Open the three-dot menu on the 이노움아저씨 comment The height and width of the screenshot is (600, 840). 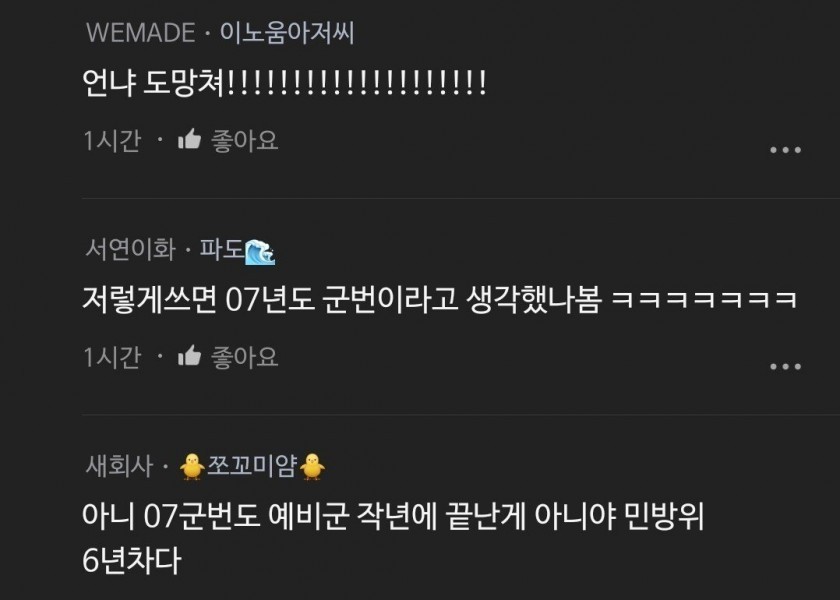pos(785,151)
